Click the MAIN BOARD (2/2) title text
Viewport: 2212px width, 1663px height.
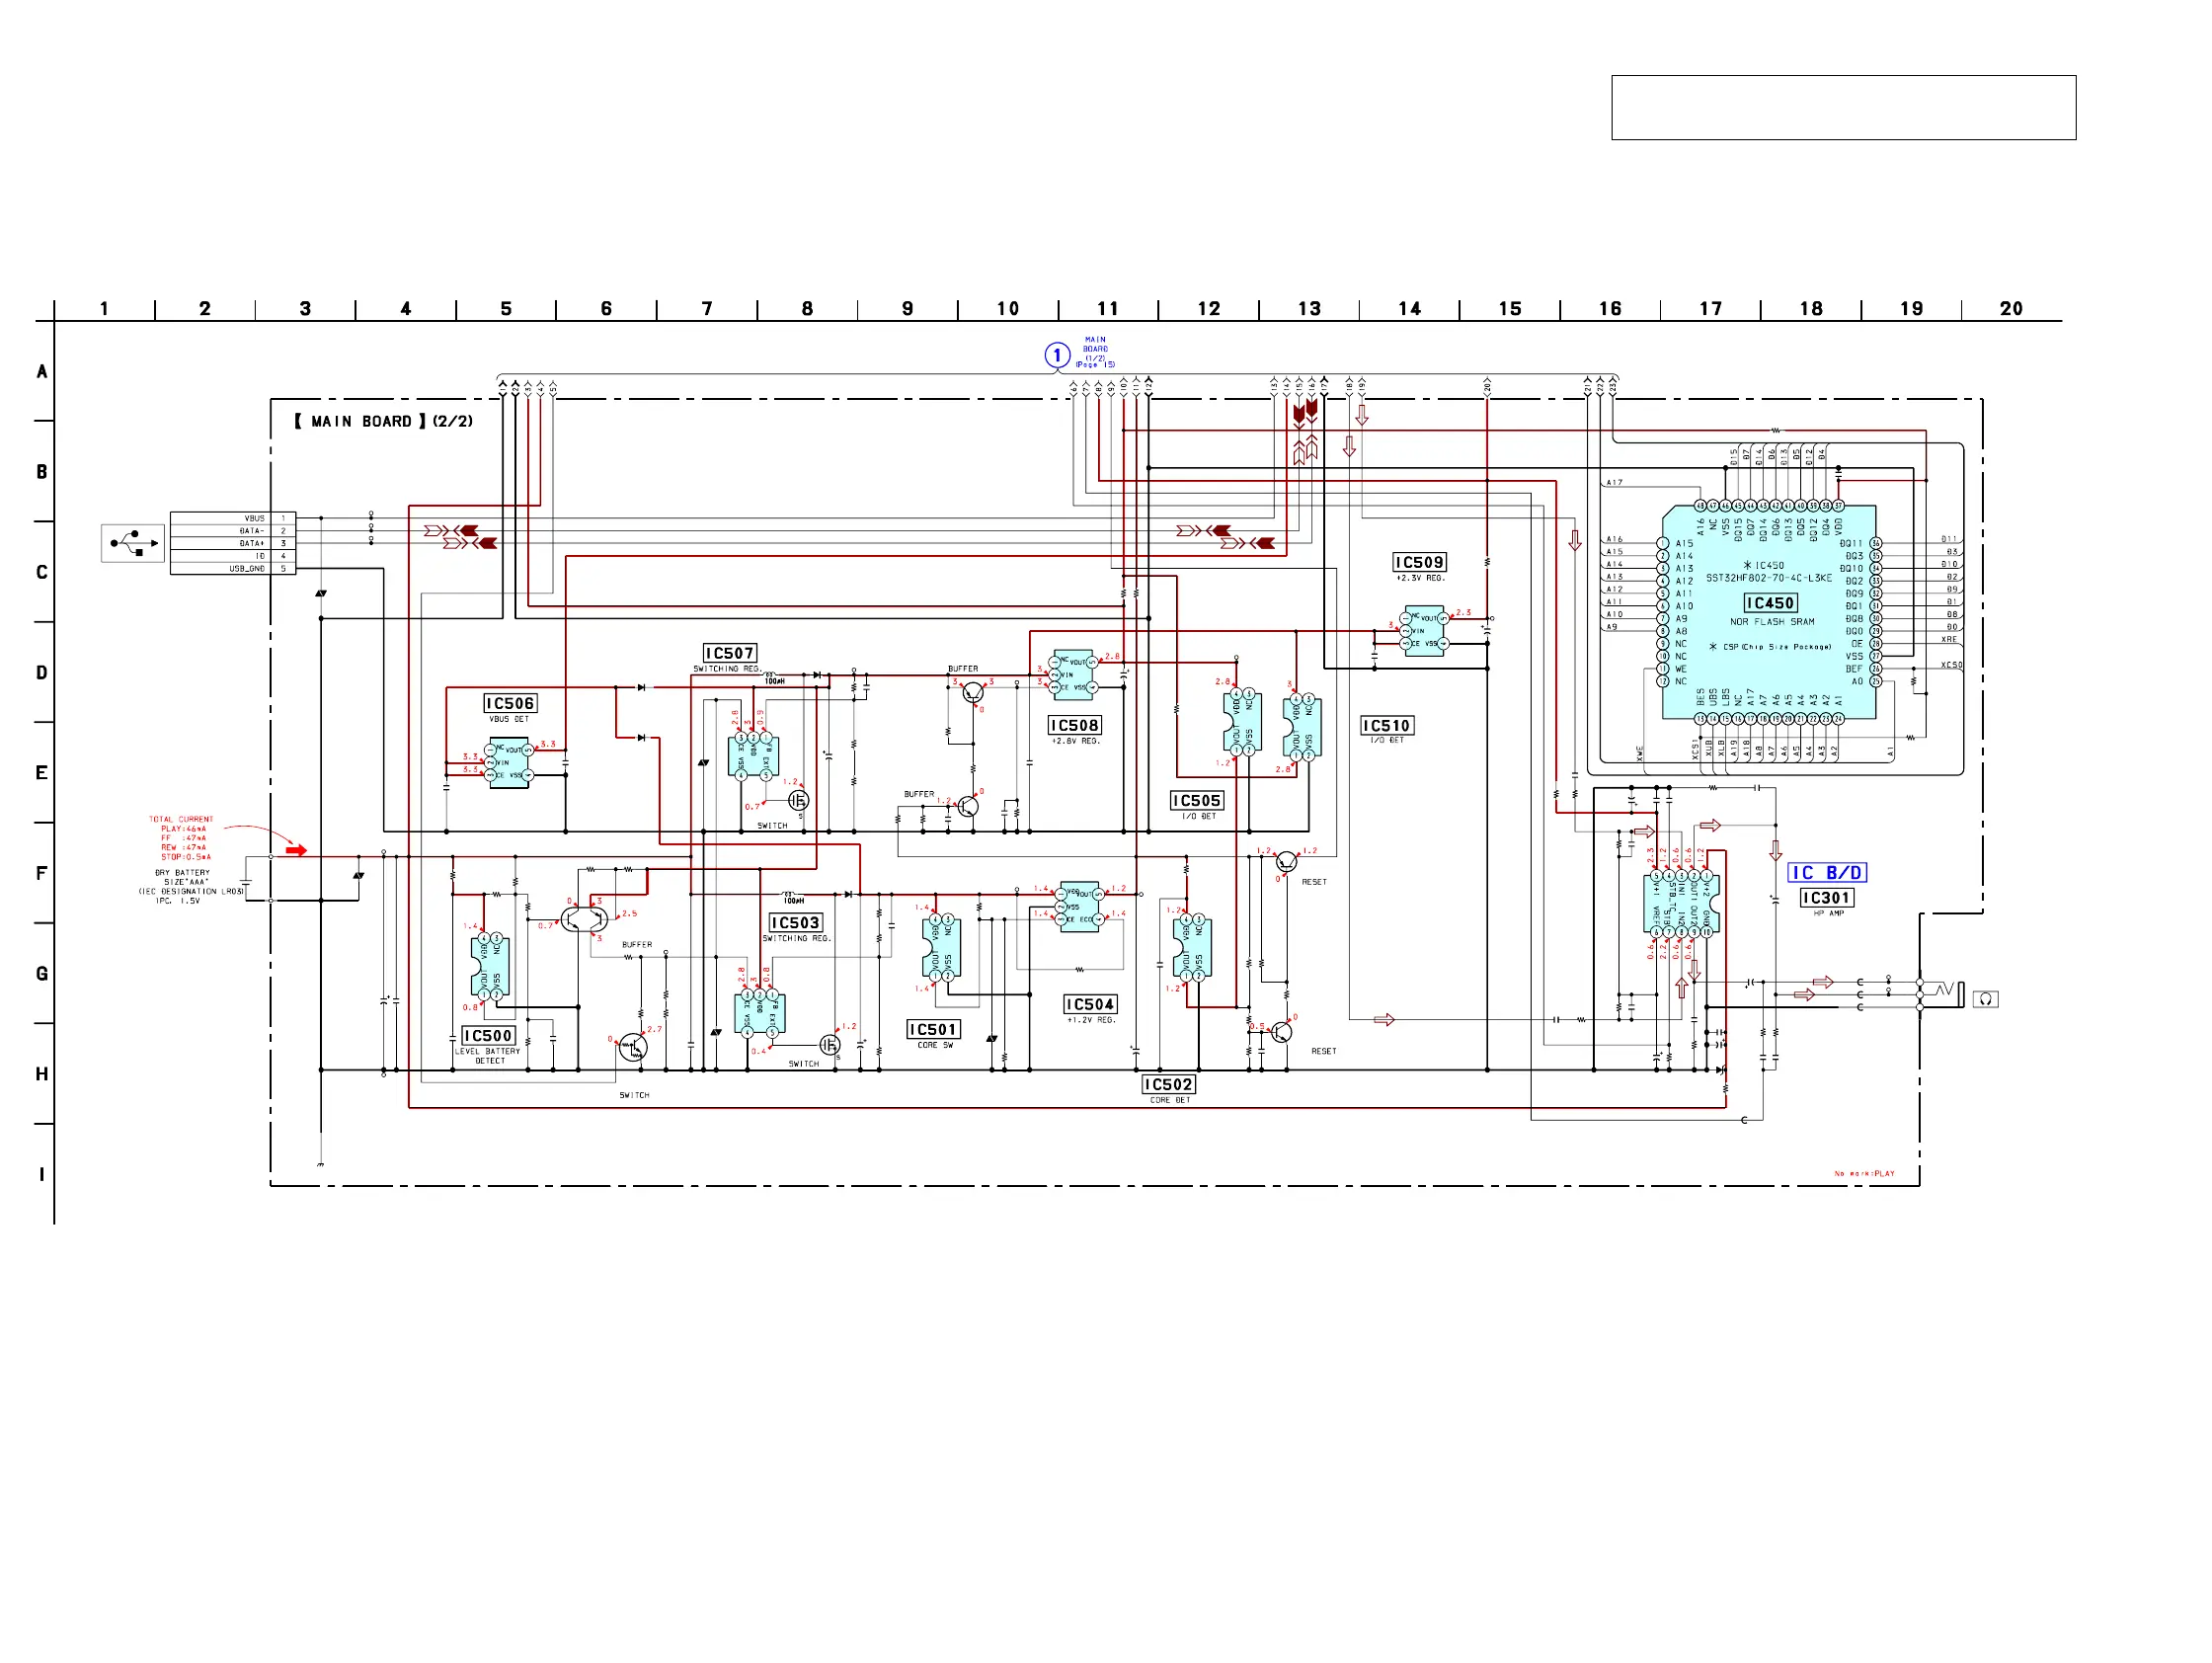point(384,421)
